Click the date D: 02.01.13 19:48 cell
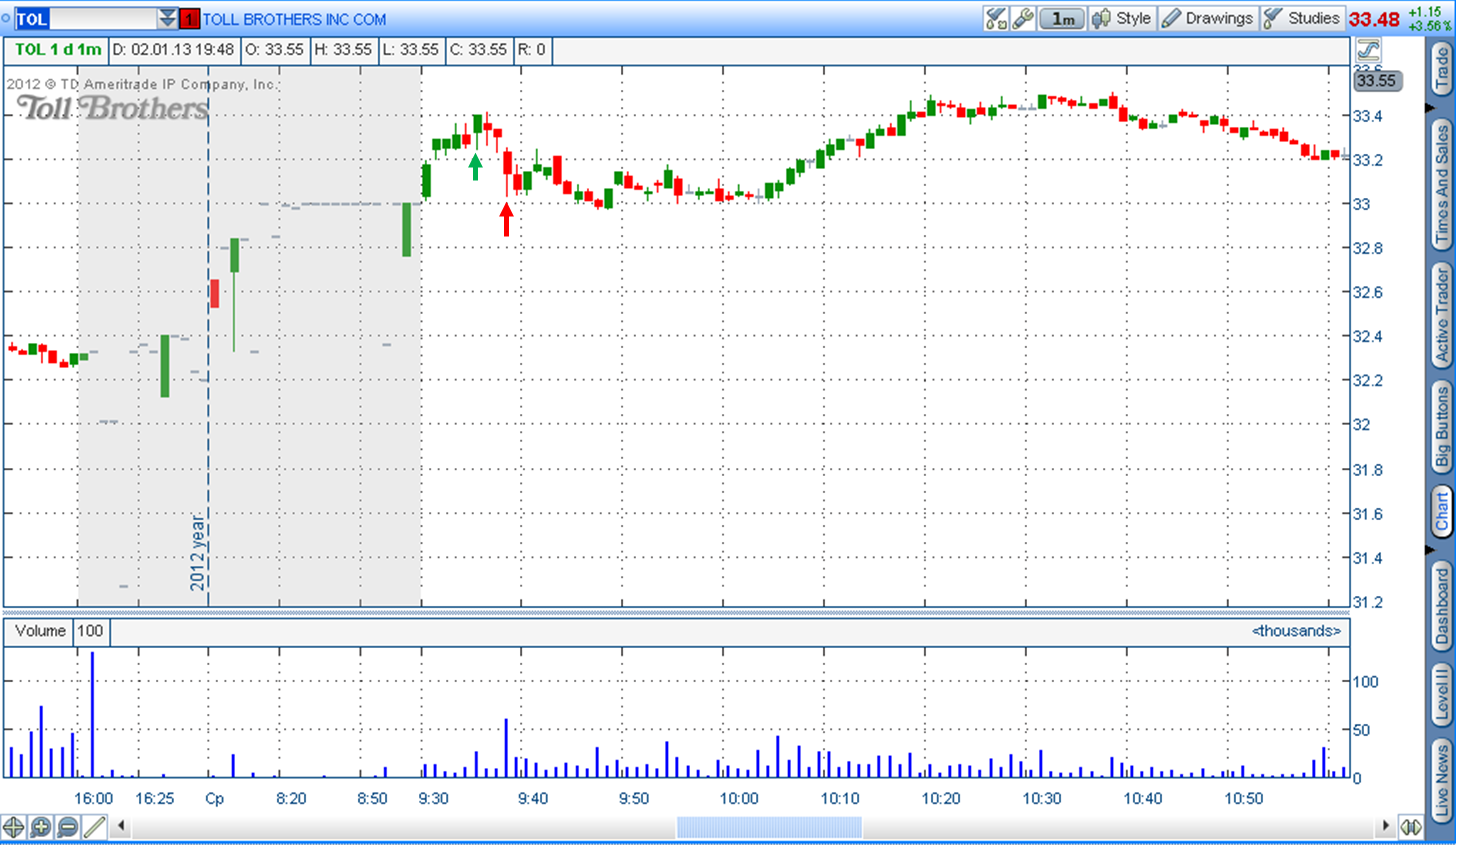1460x845 pixels. click(x=172, y=50)
